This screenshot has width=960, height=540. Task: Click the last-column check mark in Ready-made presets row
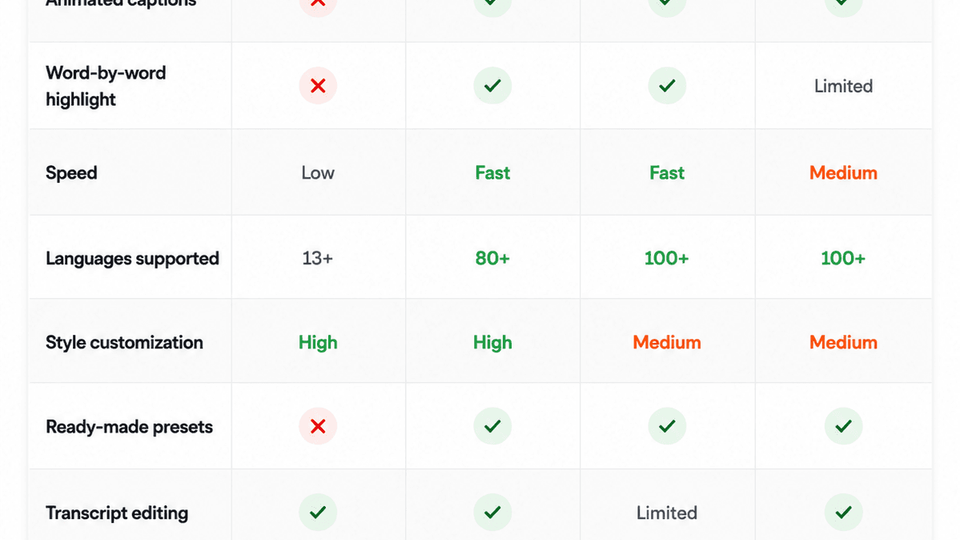843,426
